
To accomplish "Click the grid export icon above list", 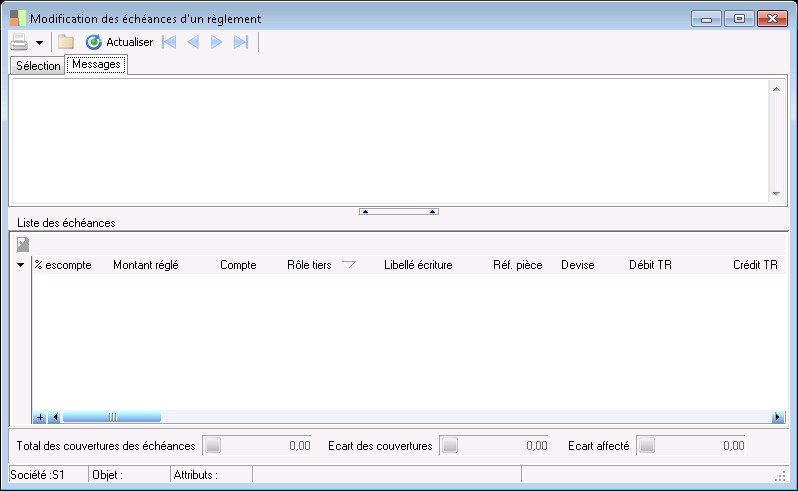I will [x=23, y=245].
